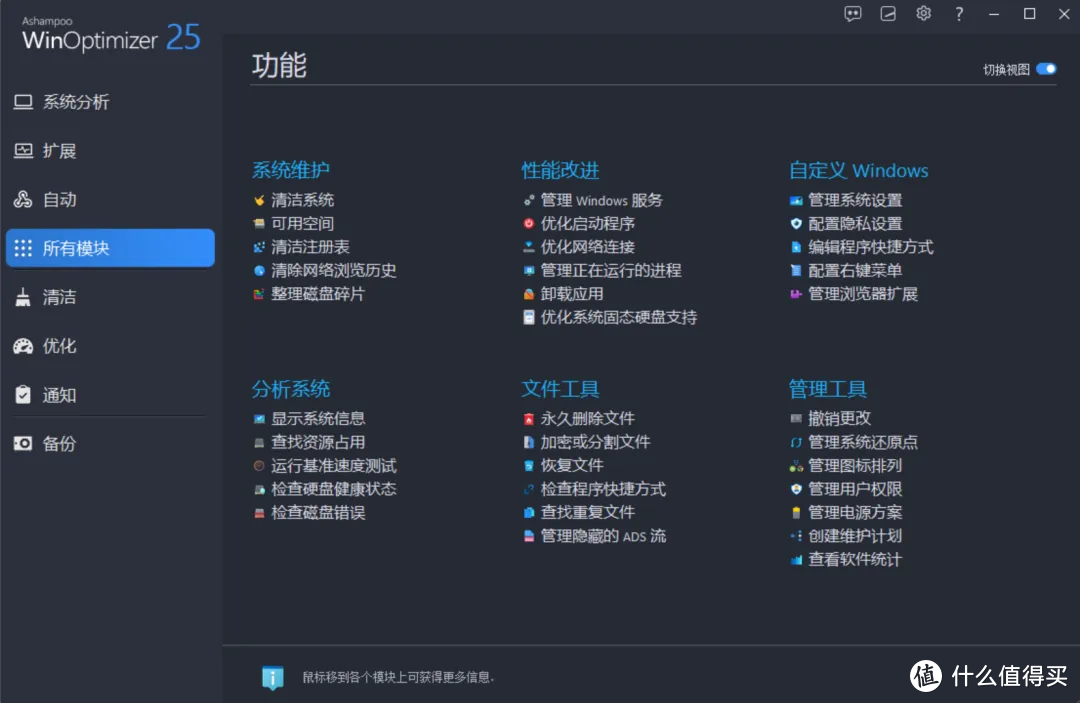Open 查找重复文件 tool
Screen dimensions: 1080x703
pyautogui.click(x=579, y=513)
